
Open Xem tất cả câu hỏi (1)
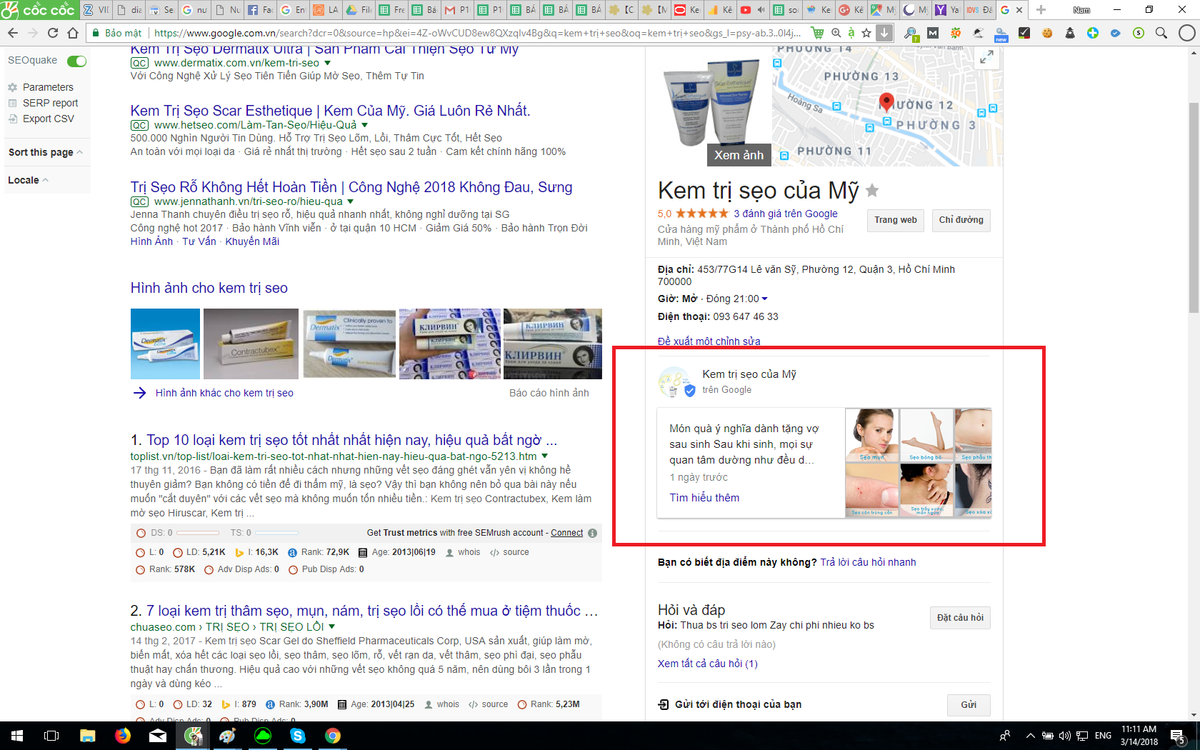pyautogui.click(x=707, y=664)
